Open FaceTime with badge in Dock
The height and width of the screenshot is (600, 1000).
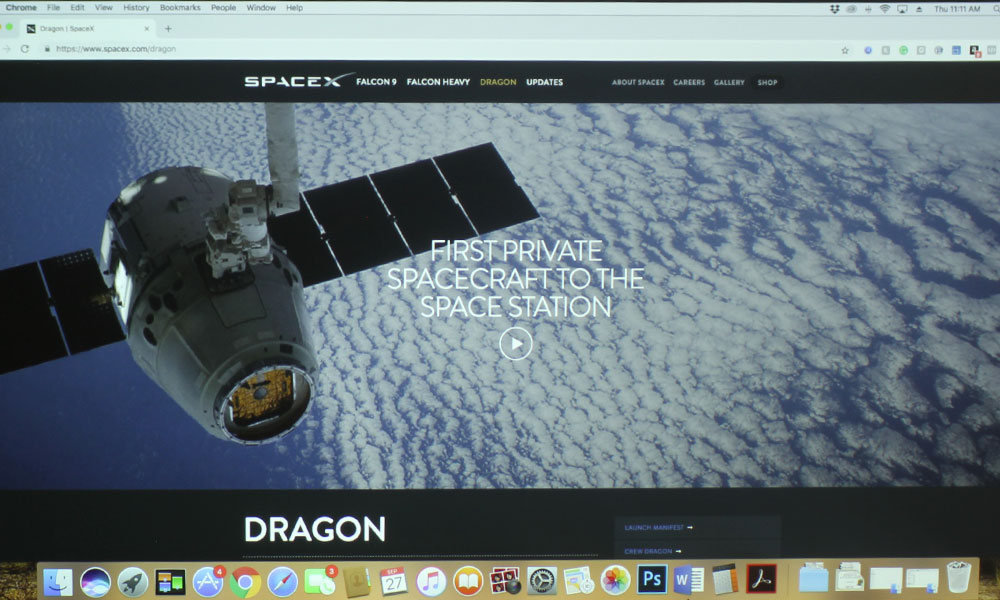click(x=320, y=582)
